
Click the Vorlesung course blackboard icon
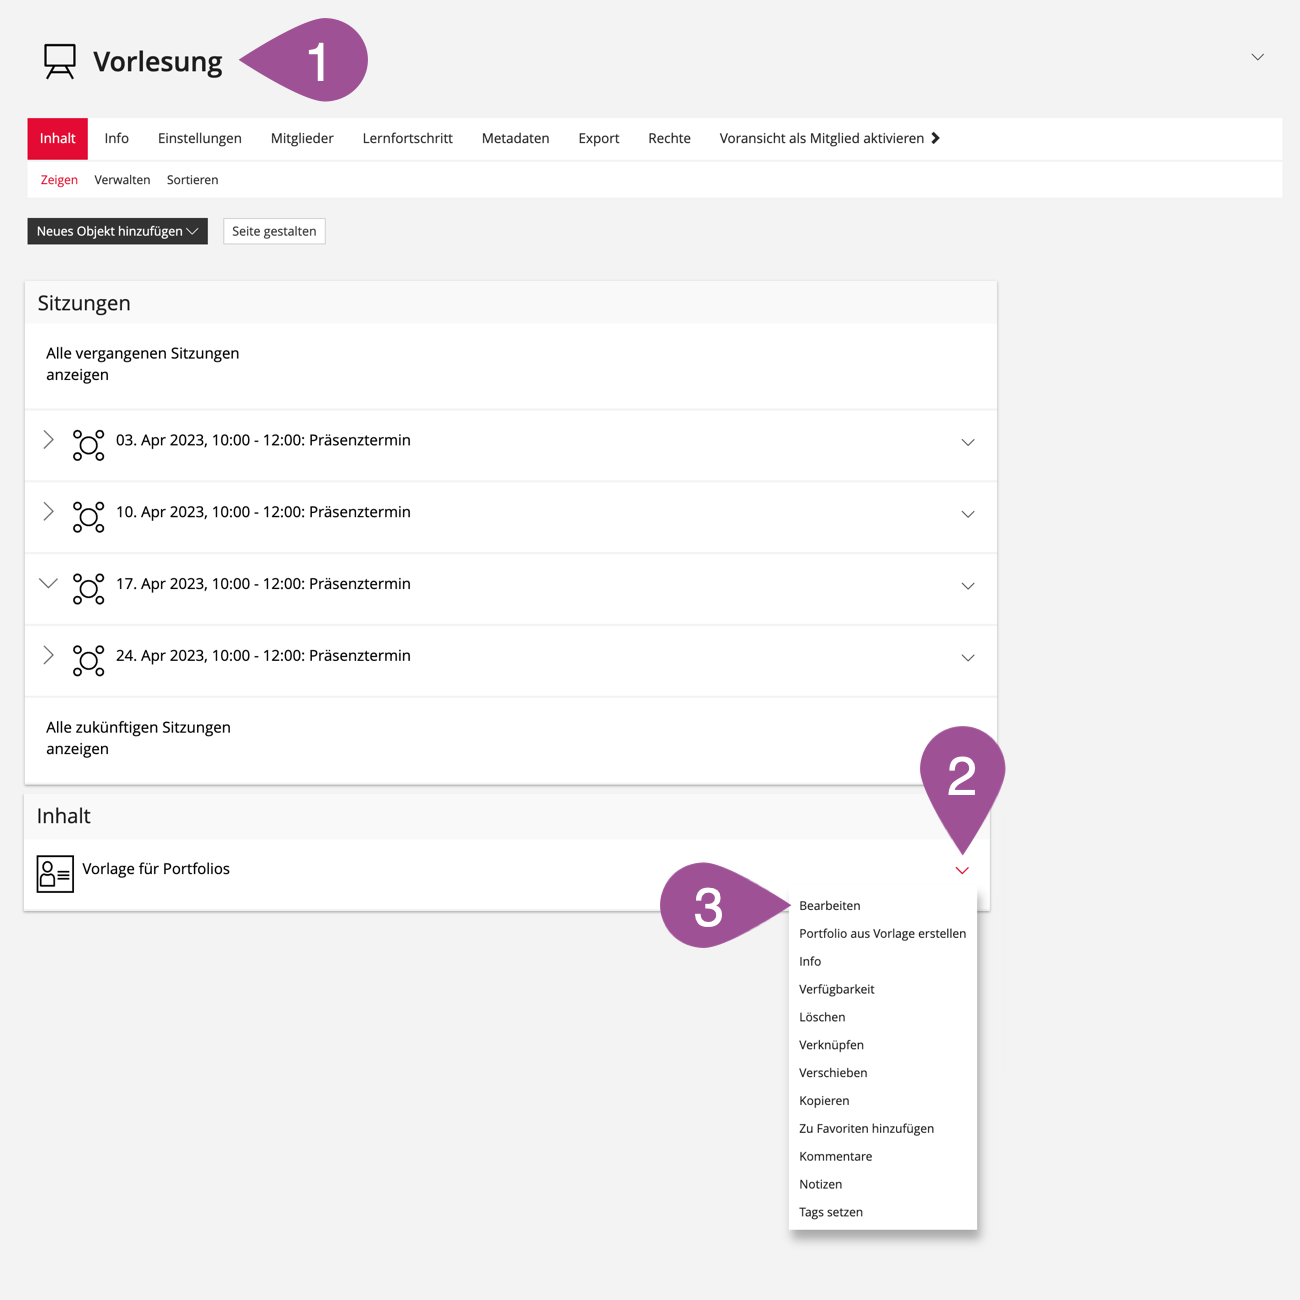(60, 61)
